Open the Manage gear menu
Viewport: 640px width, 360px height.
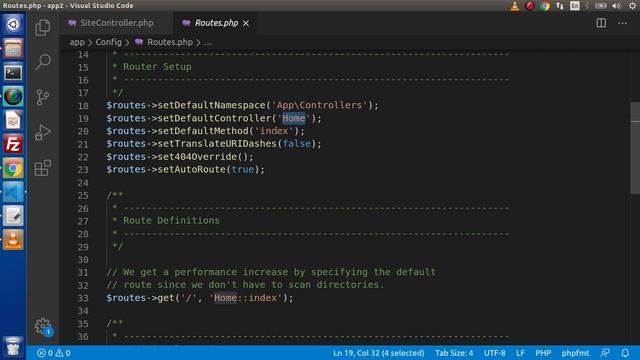(x=42, y=327)
